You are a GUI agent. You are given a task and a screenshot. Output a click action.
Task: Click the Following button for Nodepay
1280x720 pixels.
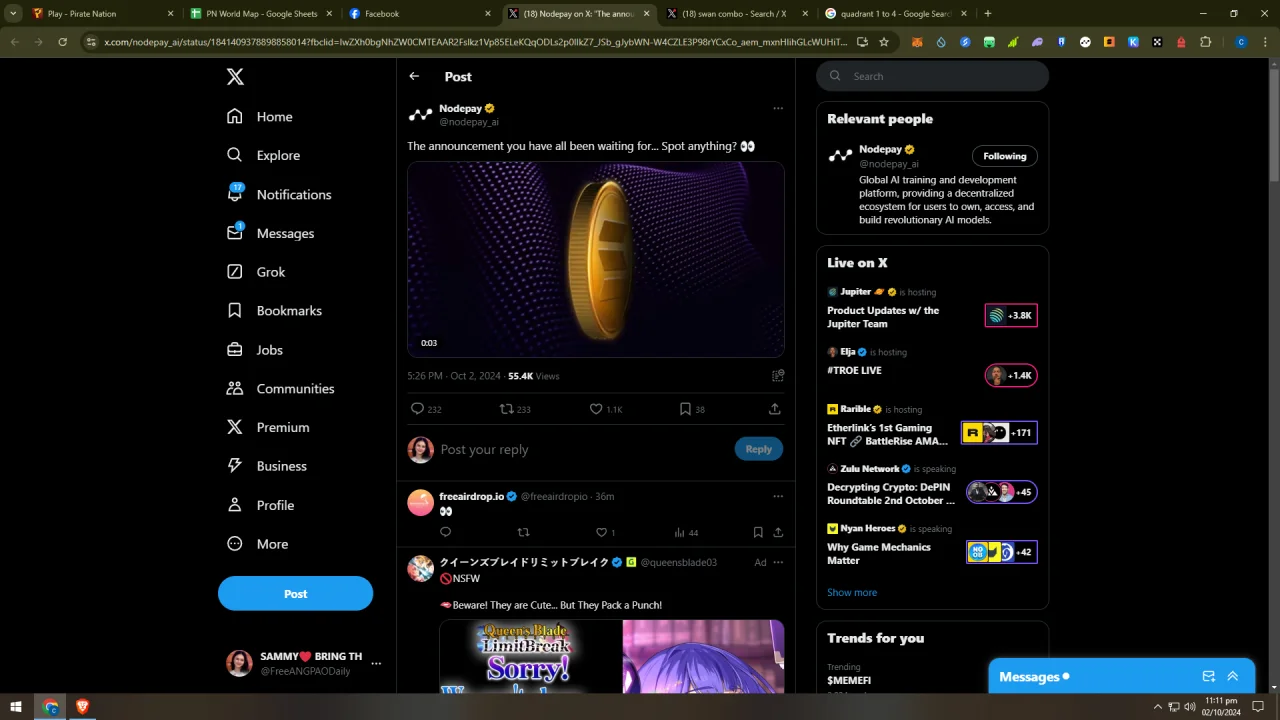pos(1005,156)
